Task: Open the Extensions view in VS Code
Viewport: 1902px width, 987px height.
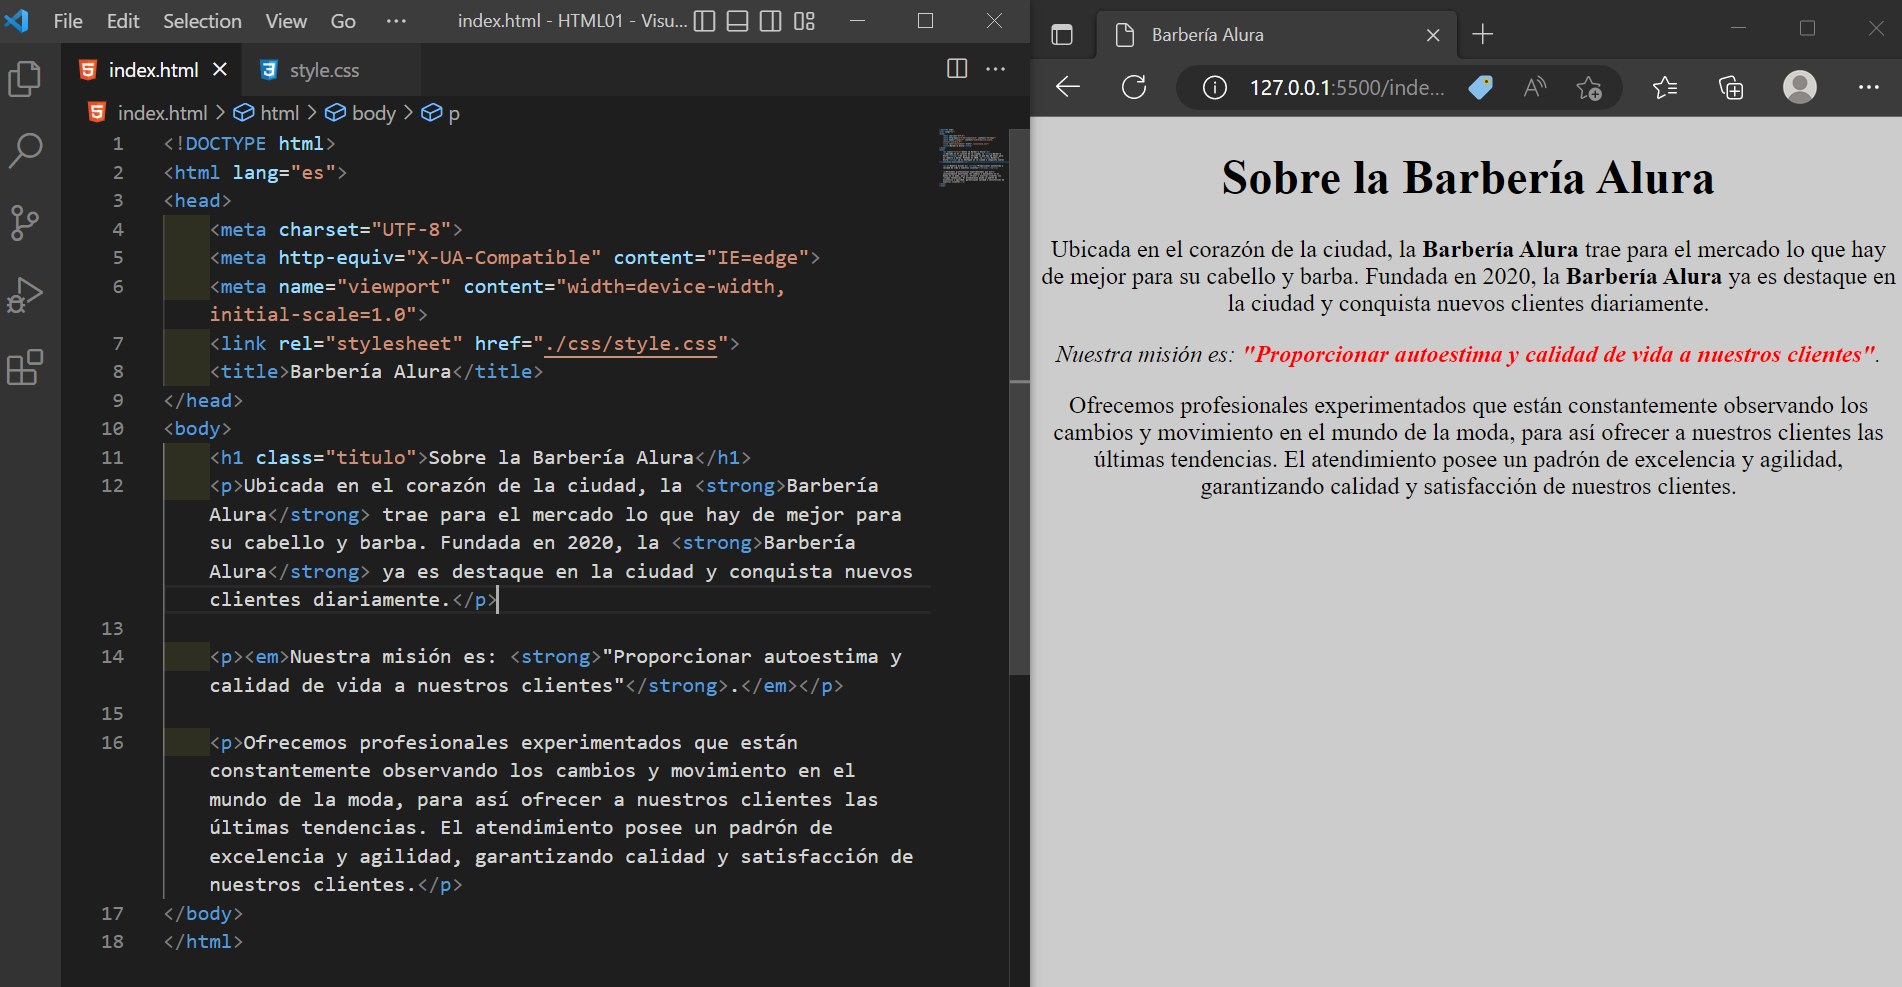Action: tap(25, 367)
